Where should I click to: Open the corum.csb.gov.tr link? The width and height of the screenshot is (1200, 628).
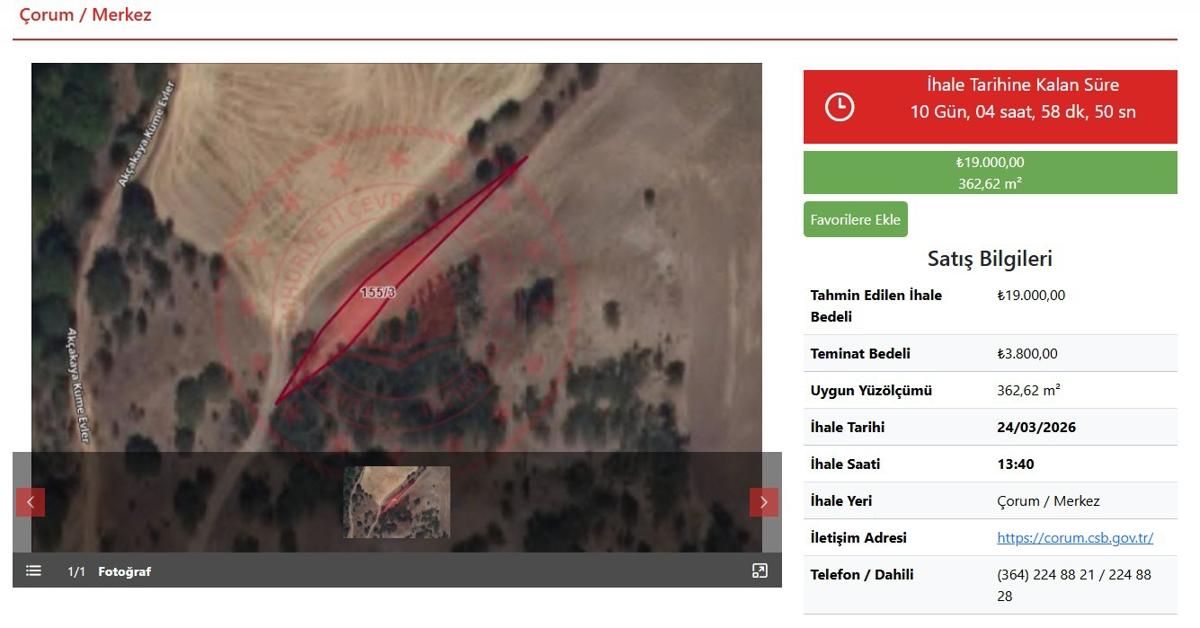1075,538
